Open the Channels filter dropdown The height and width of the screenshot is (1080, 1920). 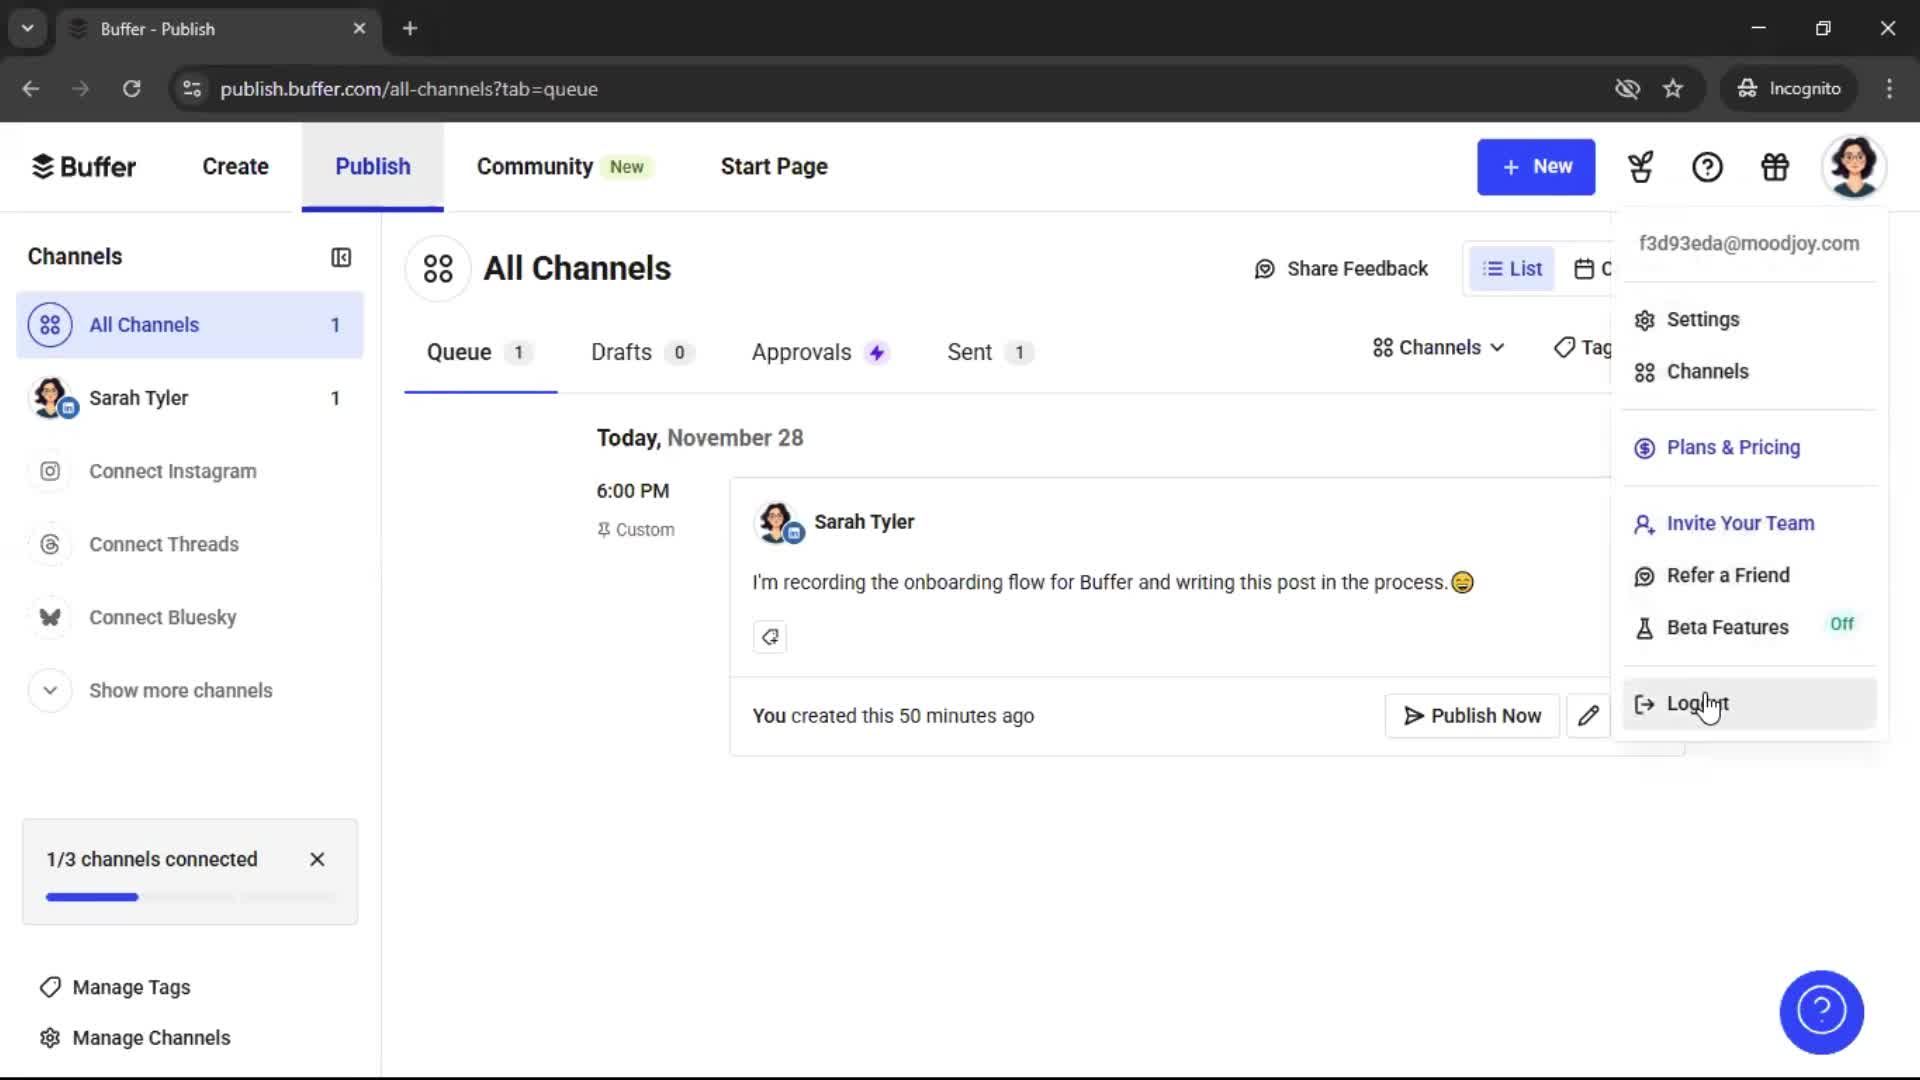(1437, 347)
